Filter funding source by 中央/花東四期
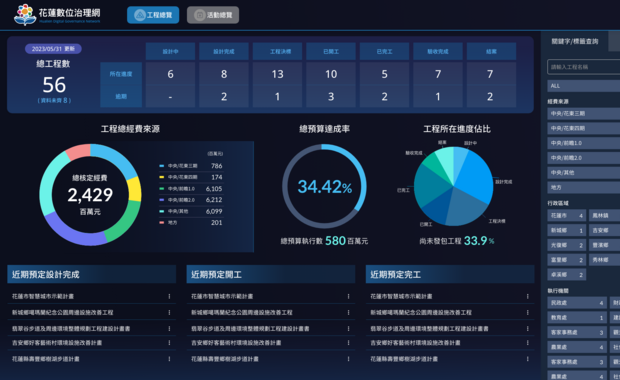Viewport: 620px width, 380px height. (x=584, y=128)
